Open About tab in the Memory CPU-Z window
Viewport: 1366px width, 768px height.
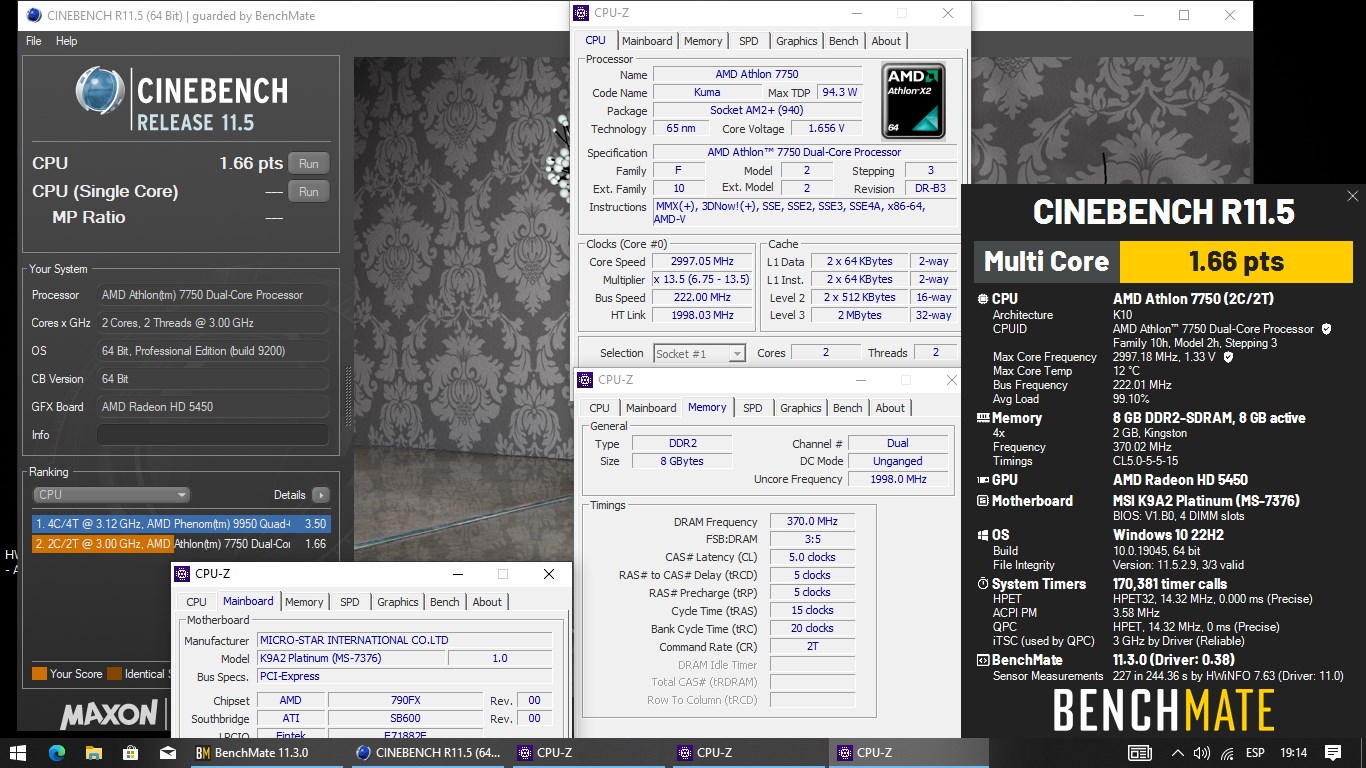pos(890,408)
